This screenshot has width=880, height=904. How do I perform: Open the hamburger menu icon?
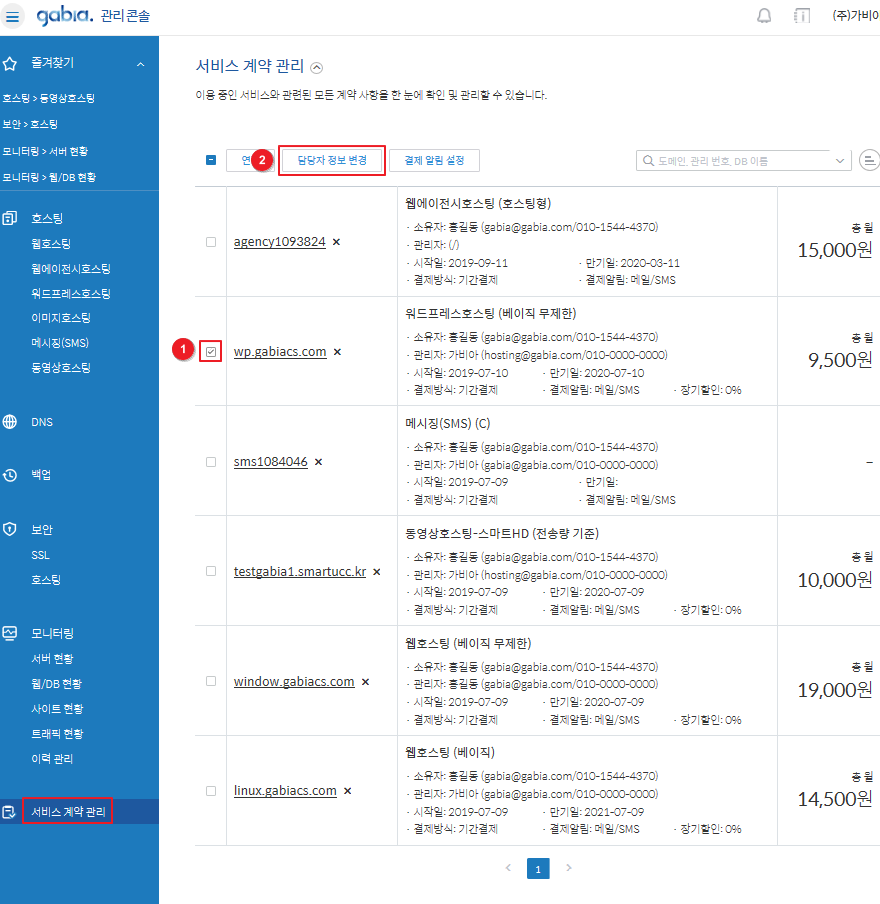[x=12, y=16]
